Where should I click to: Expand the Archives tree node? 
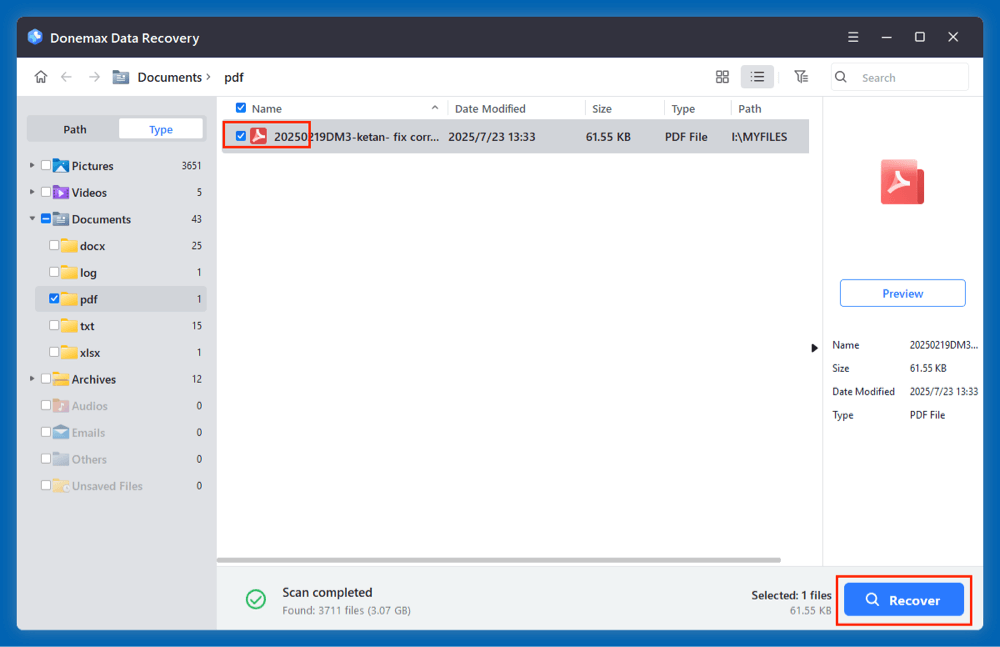[31, 379]
